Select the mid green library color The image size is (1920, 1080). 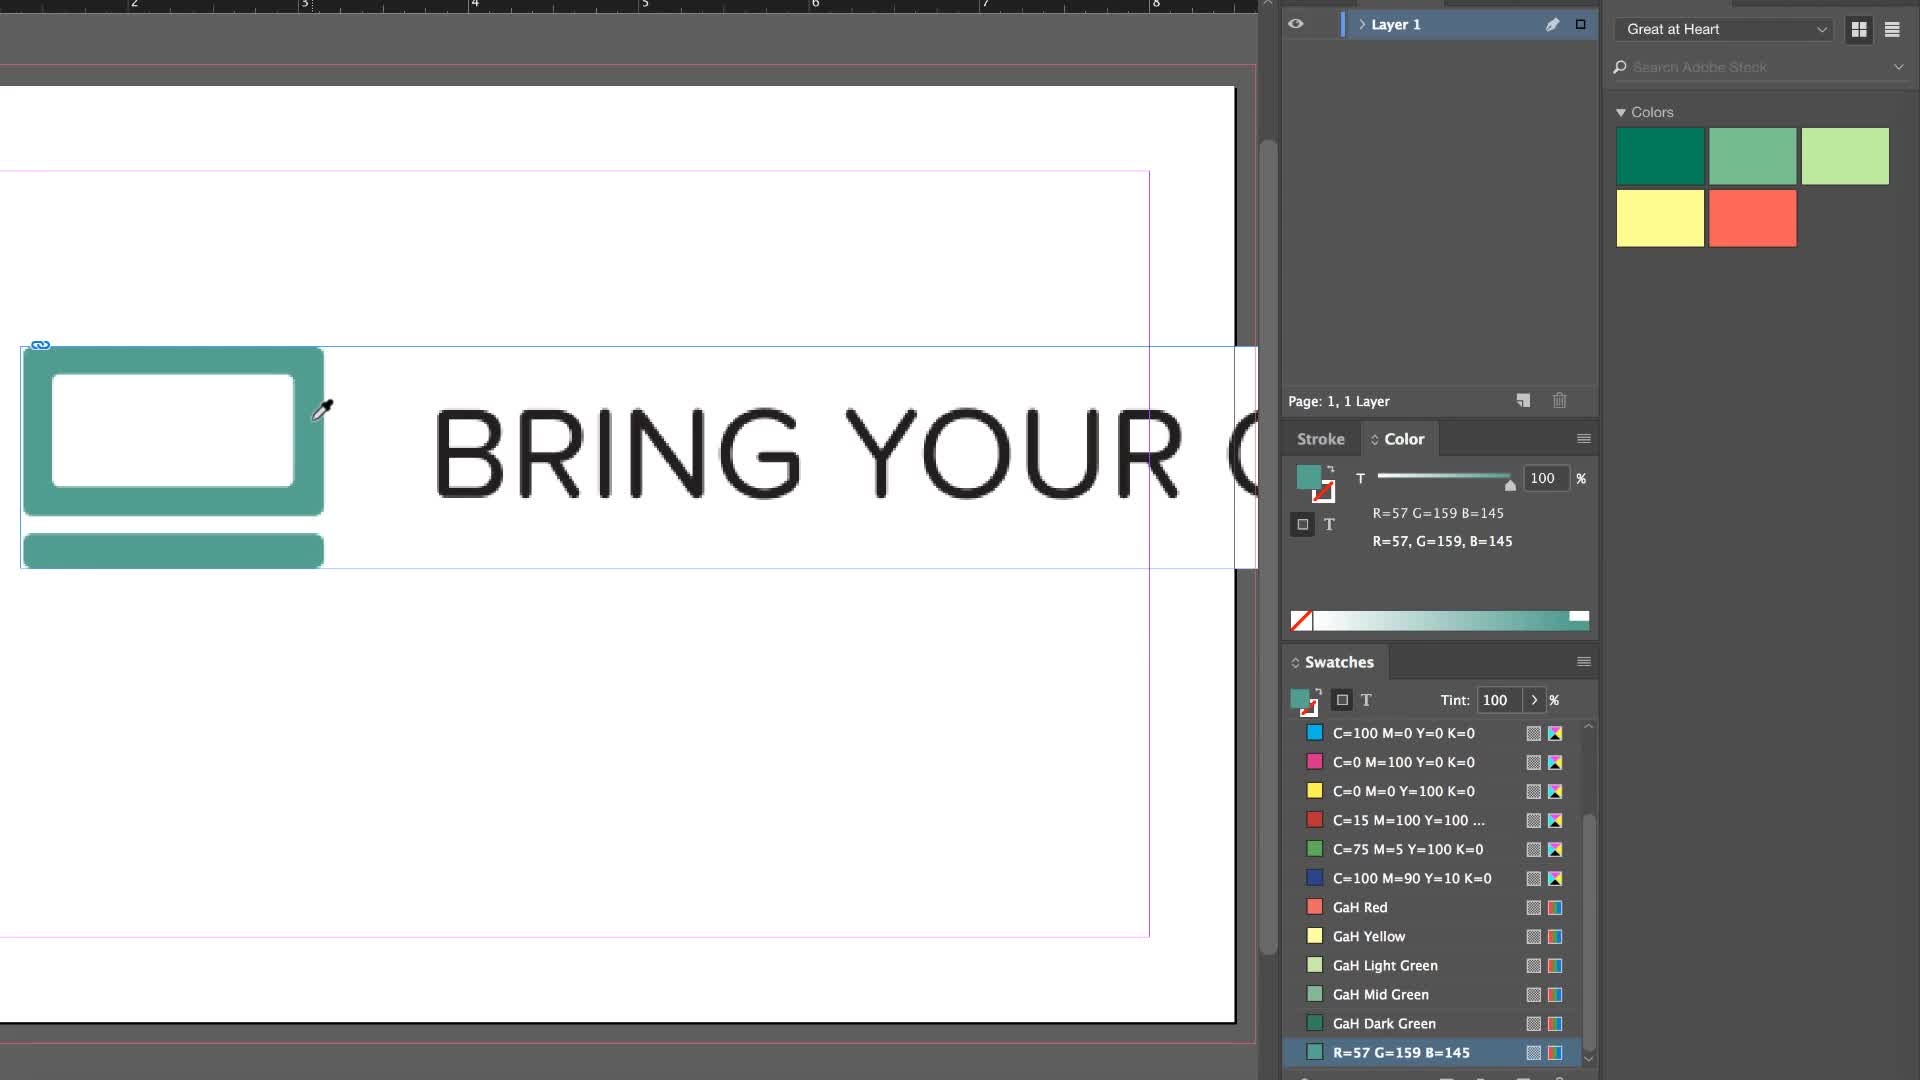click(x=1752, y=156)
